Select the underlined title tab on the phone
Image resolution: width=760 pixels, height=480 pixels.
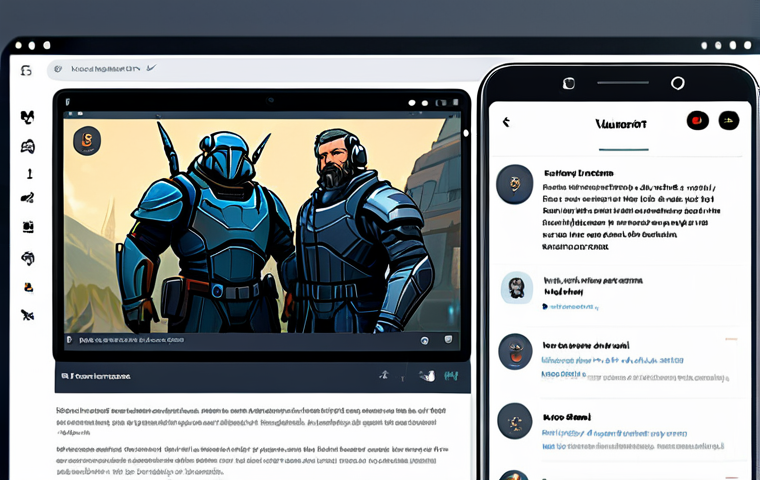(x=620, y=124)
